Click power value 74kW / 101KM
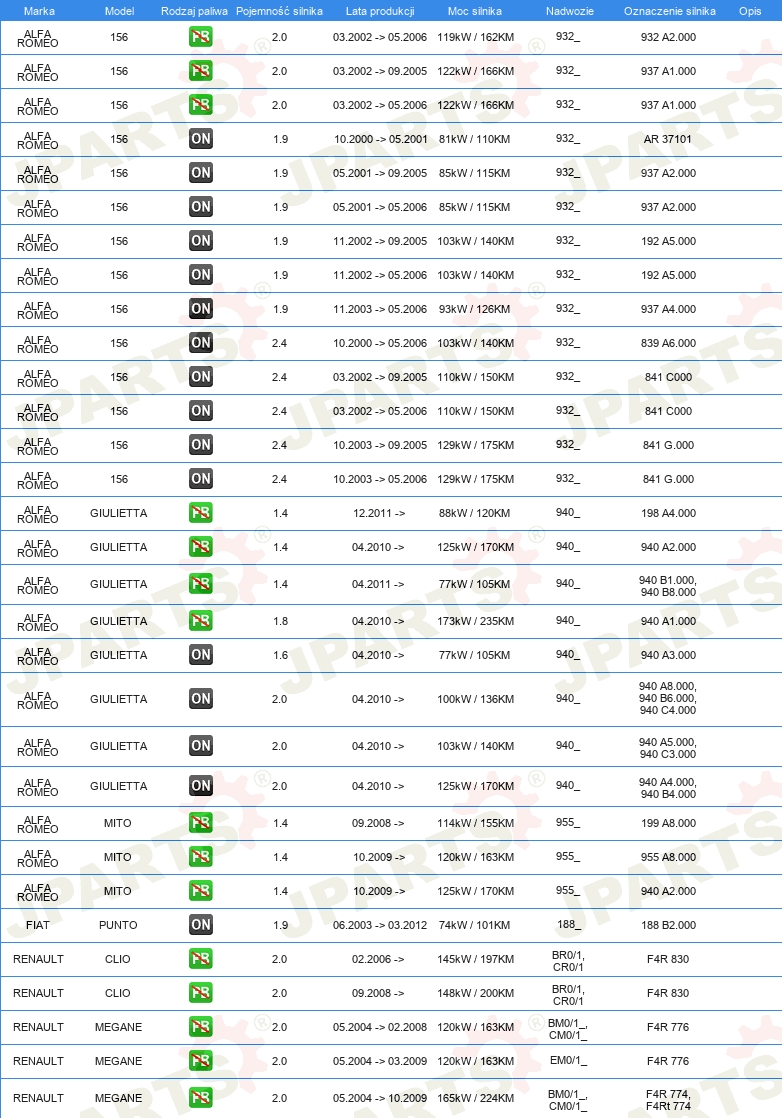The width and height of the screenshot is (782, 1118). [475, 925]
